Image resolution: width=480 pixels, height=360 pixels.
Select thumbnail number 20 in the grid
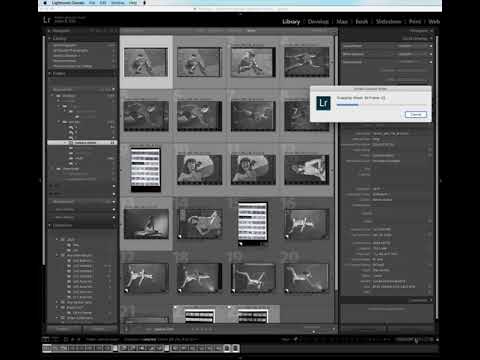pos(307,278)
